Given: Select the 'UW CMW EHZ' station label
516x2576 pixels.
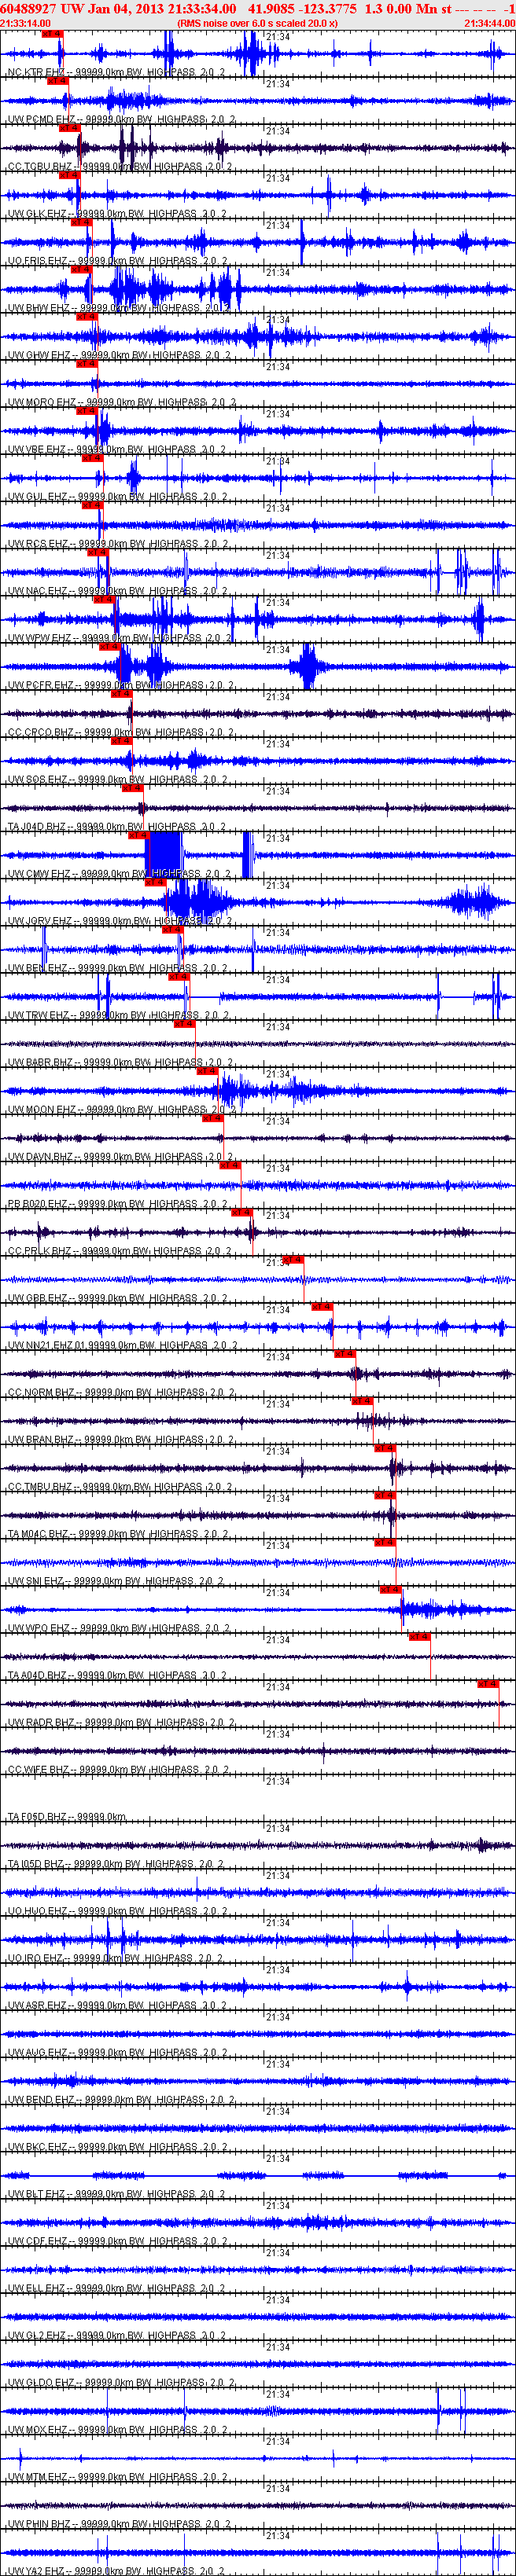Looking at the screenshot, I should click(38, 873).
